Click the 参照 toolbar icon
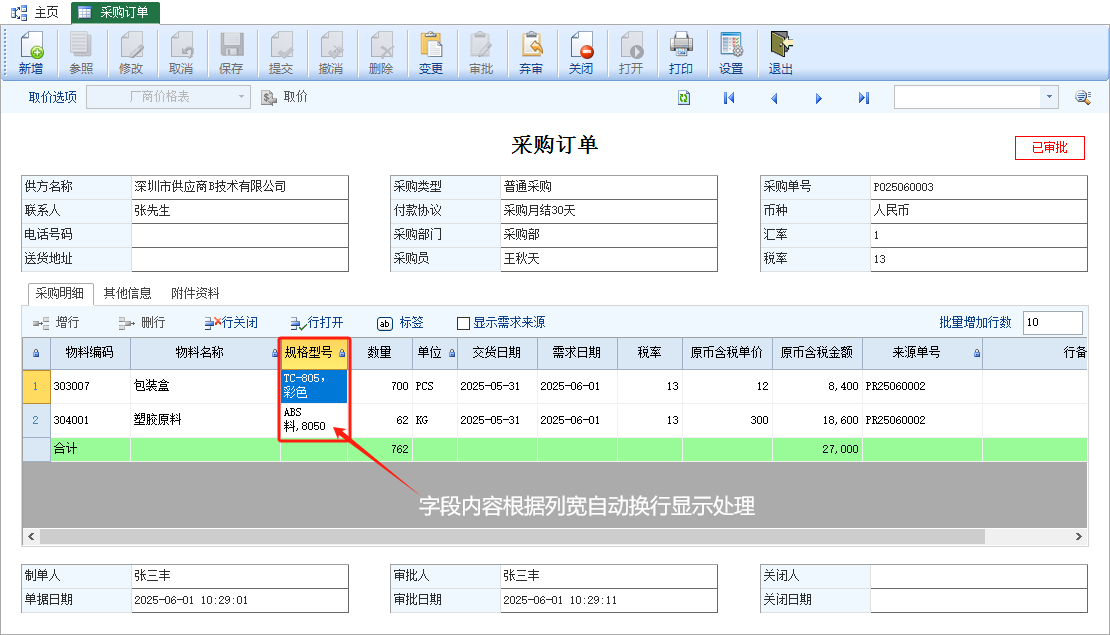 pos(81,53)
